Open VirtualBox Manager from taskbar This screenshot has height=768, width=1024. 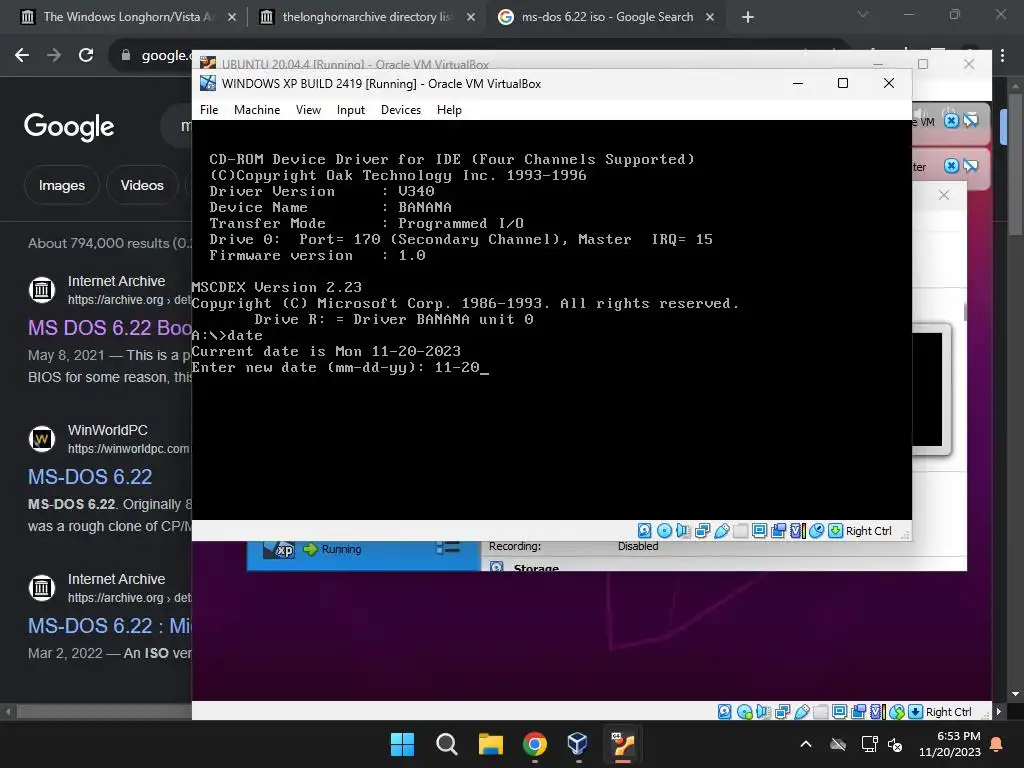coord(579,744)
